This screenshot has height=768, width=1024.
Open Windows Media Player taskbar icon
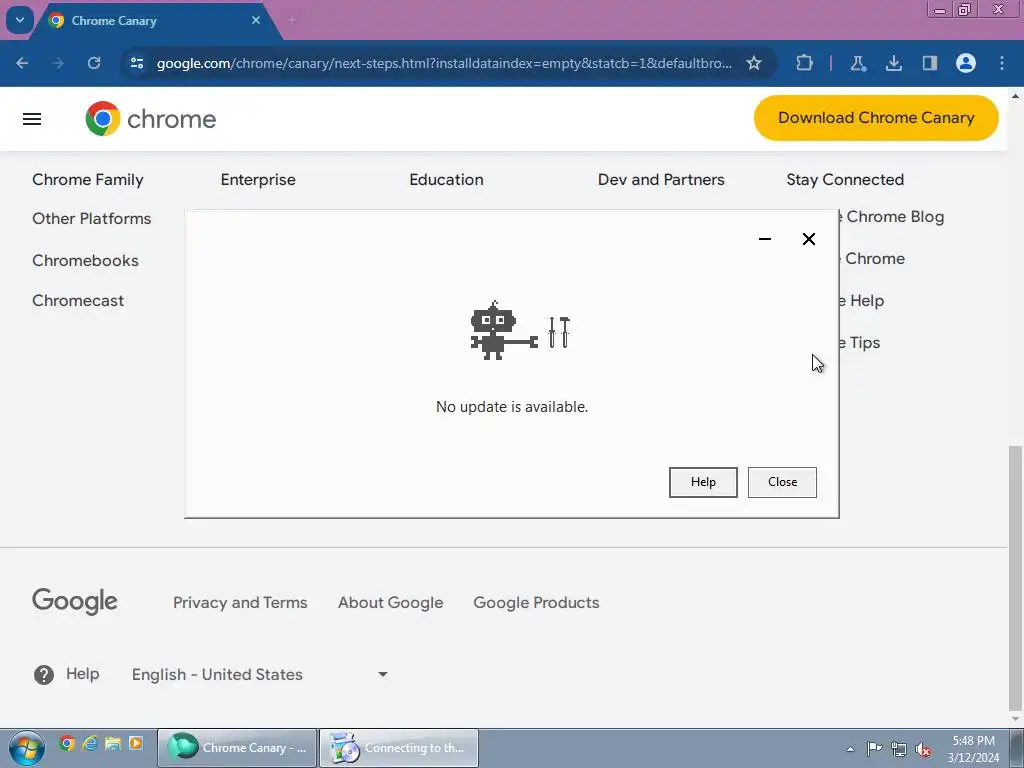coord(136,743)
